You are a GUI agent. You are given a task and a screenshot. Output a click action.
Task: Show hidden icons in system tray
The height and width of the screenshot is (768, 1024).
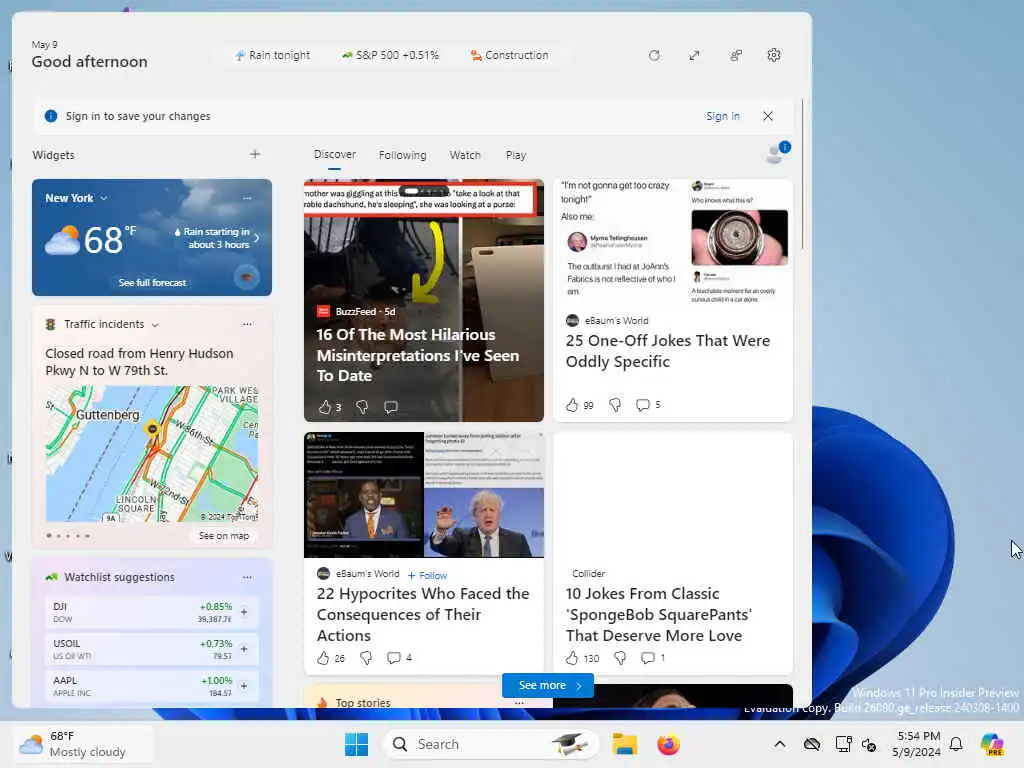point(780,744)
